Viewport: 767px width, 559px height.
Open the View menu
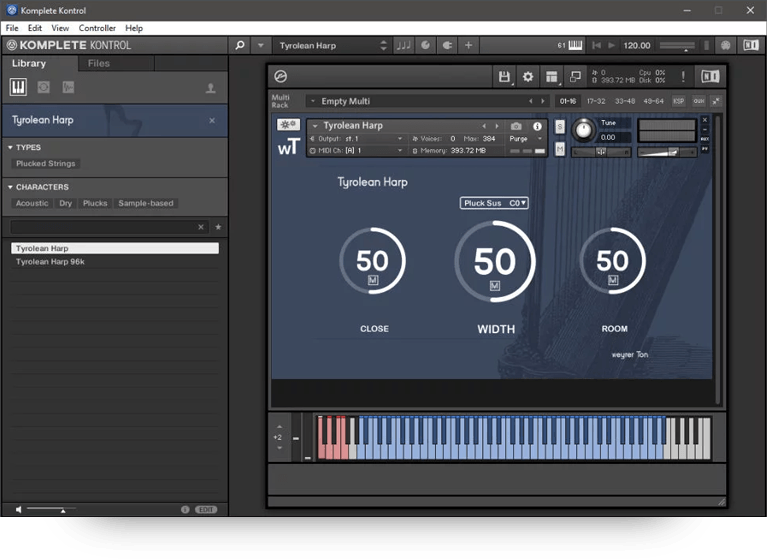click(x=60, y=28)
